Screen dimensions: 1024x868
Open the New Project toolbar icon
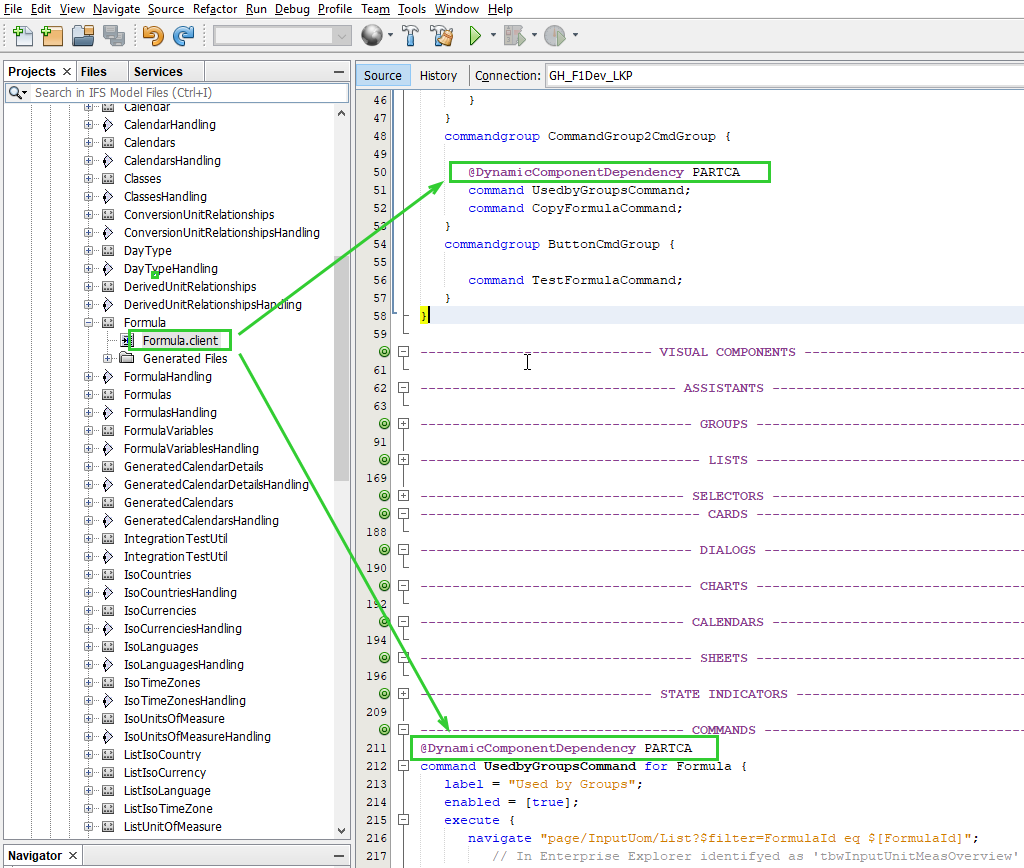[x=51, y=35]
